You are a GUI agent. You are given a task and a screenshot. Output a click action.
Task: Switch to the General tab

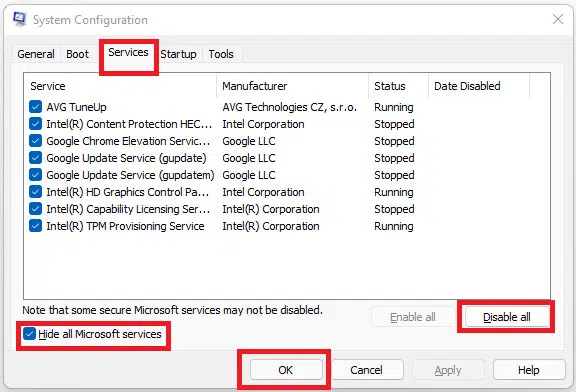click(x=36, y=54)
